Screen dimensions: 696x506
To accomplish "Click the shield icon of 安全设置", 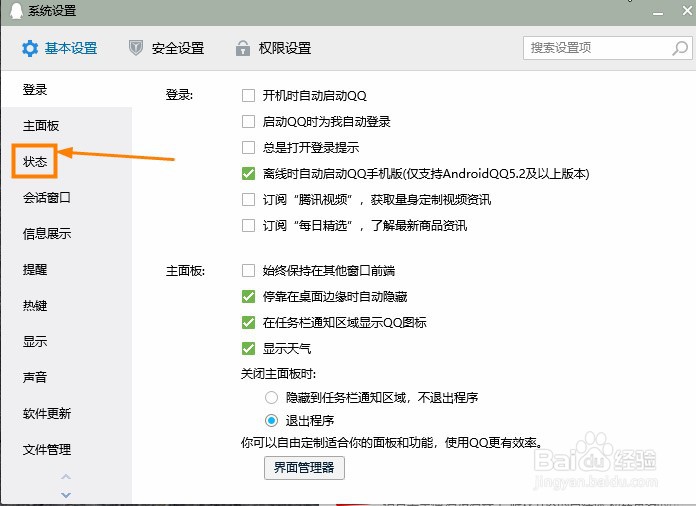I will tap(135, 47).
